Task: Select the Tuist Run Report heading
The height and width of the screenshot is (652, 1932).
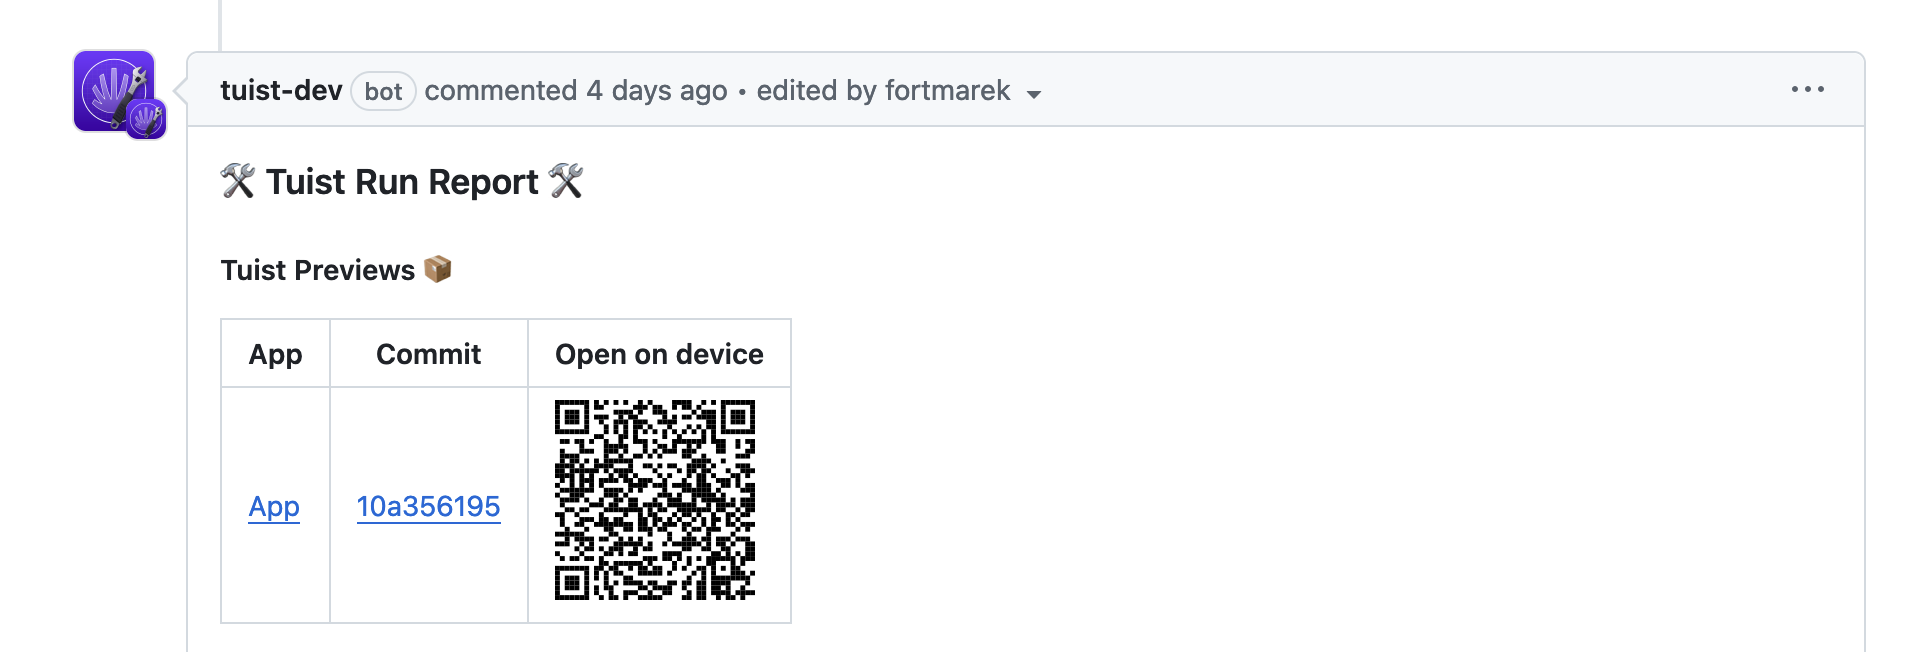Action: coord(402,181)
